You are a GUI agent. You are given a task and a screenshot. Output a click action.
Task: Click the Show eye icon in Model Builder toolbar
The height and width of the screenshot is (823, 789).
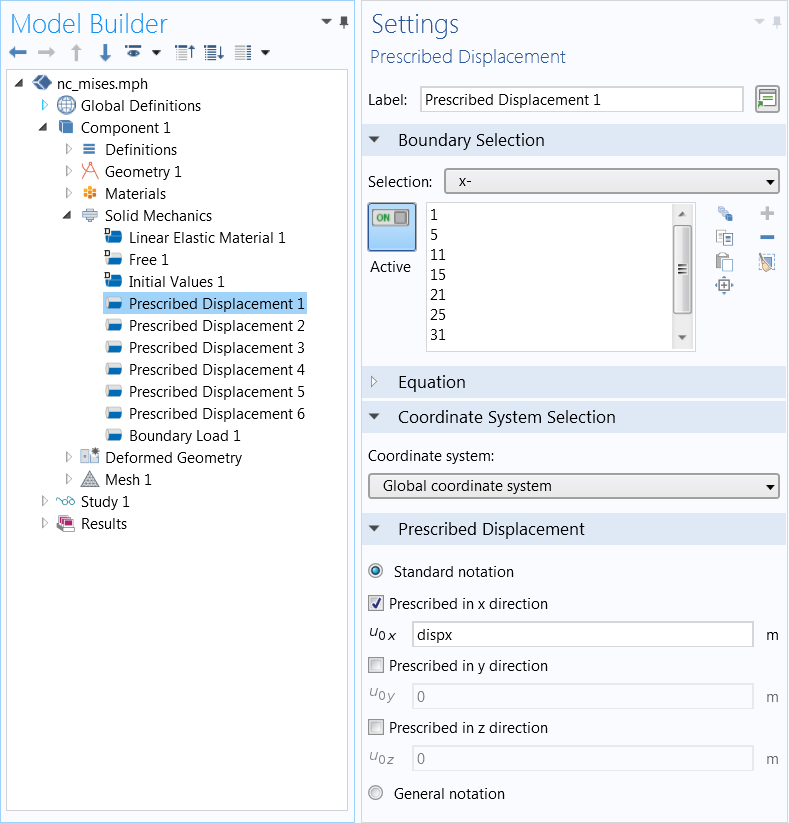(133, 52)
